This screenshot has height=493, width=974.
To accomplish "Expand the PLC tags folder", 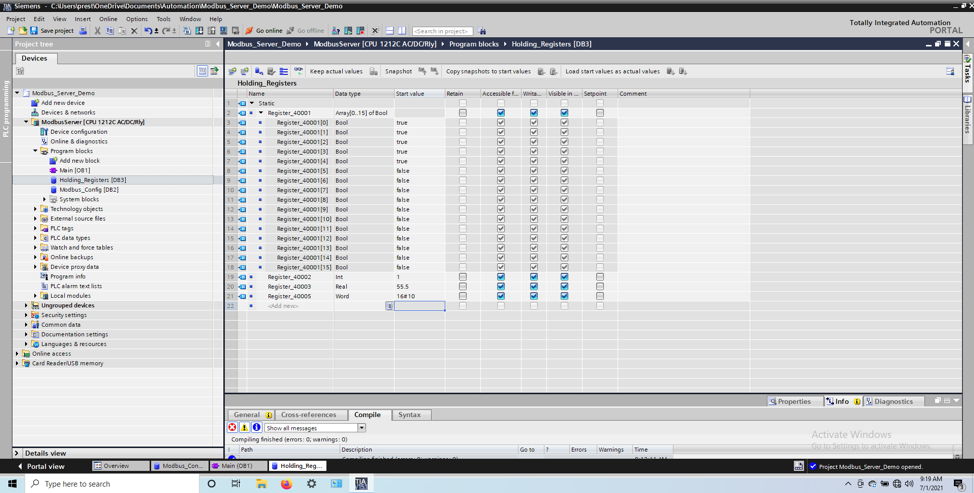I will (35, 228).
